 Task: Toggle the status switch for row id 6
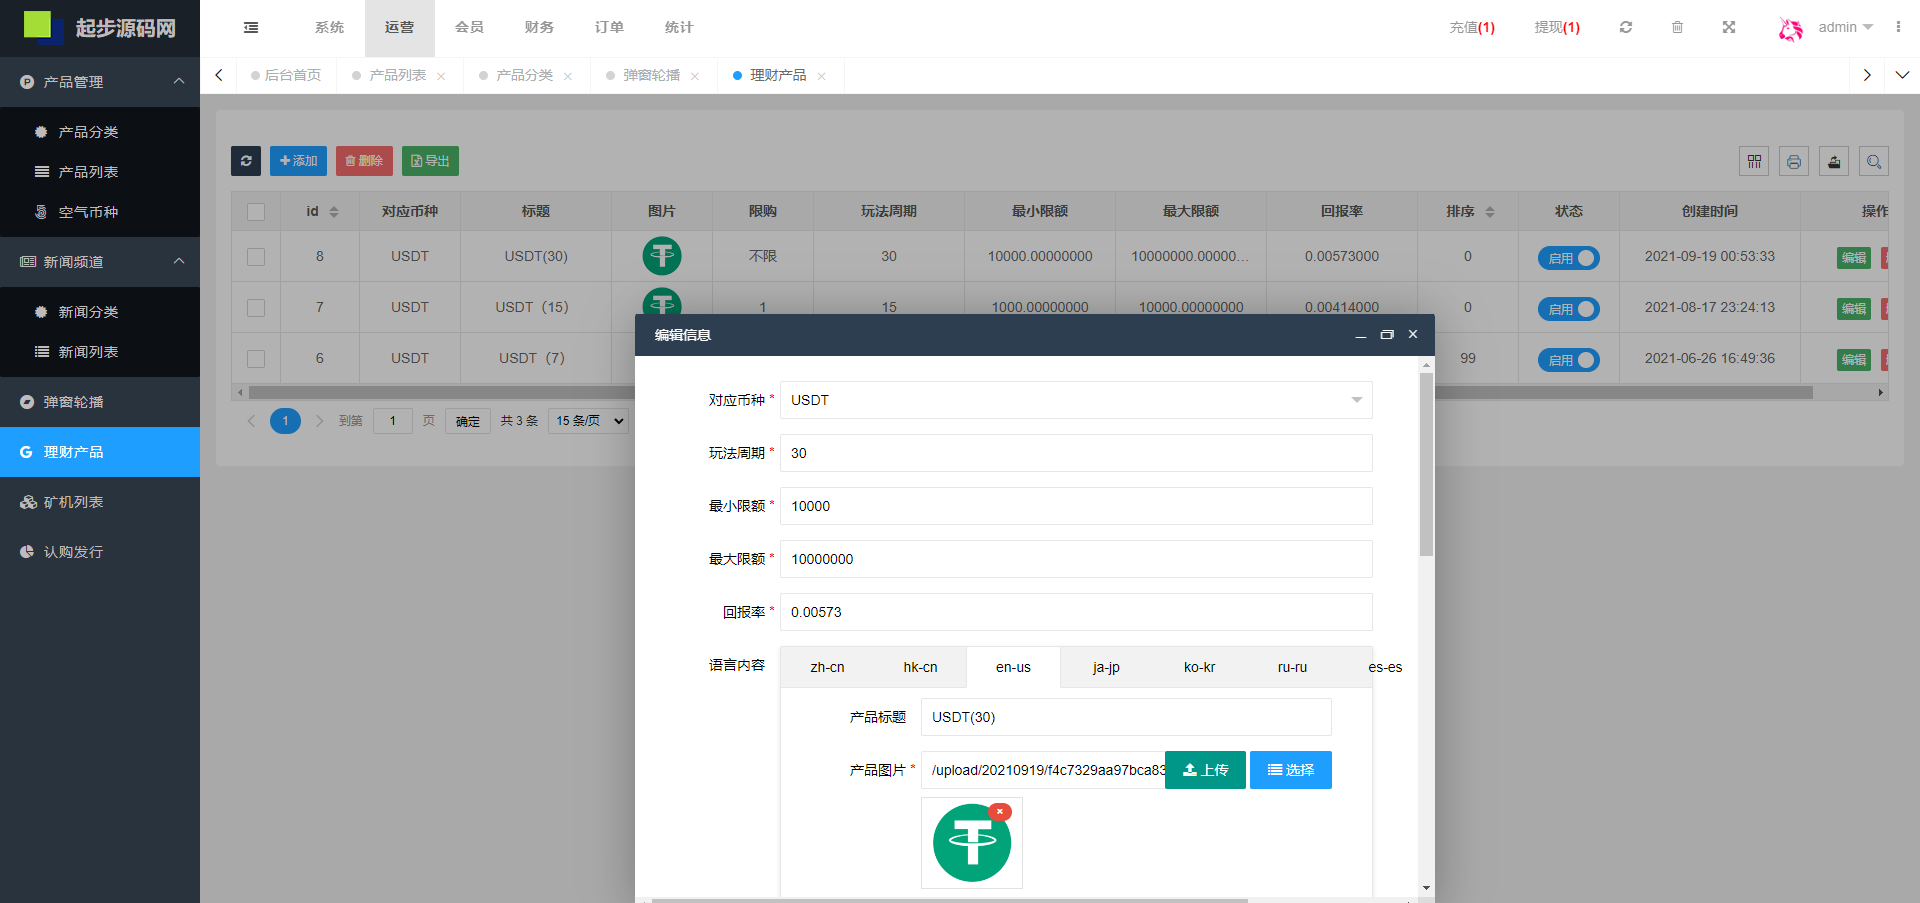point(1568,360)
